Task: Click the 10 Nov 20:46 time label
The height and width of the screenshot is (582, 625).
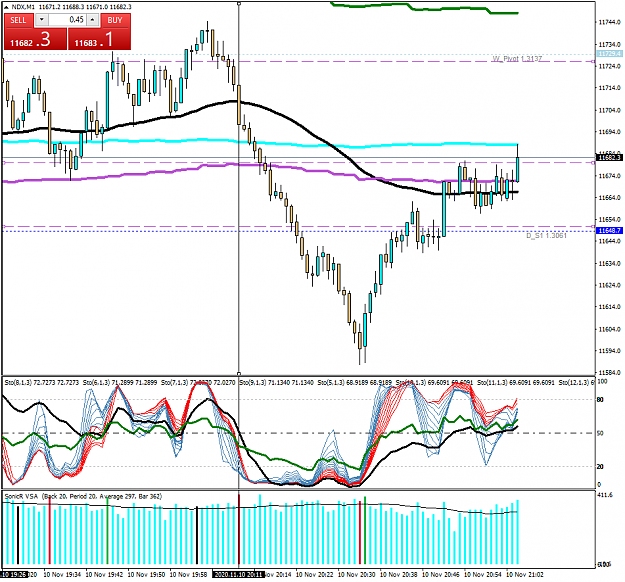Action: pos(440,574)
